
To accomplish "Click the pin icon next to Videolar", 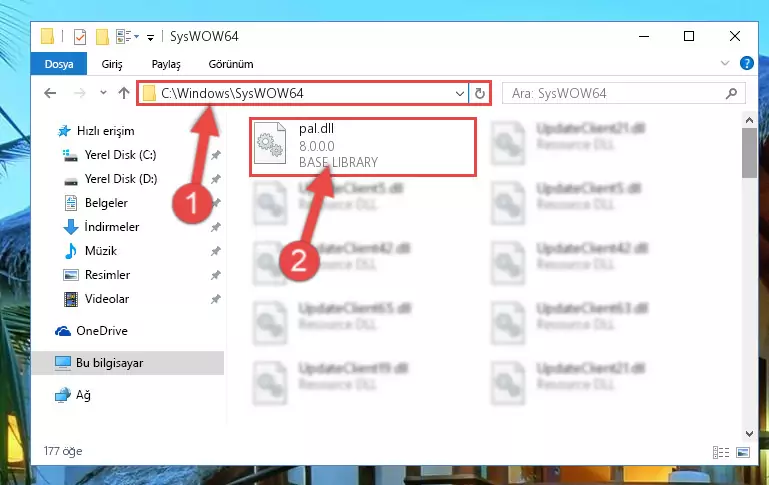I will tap(215, 300).
